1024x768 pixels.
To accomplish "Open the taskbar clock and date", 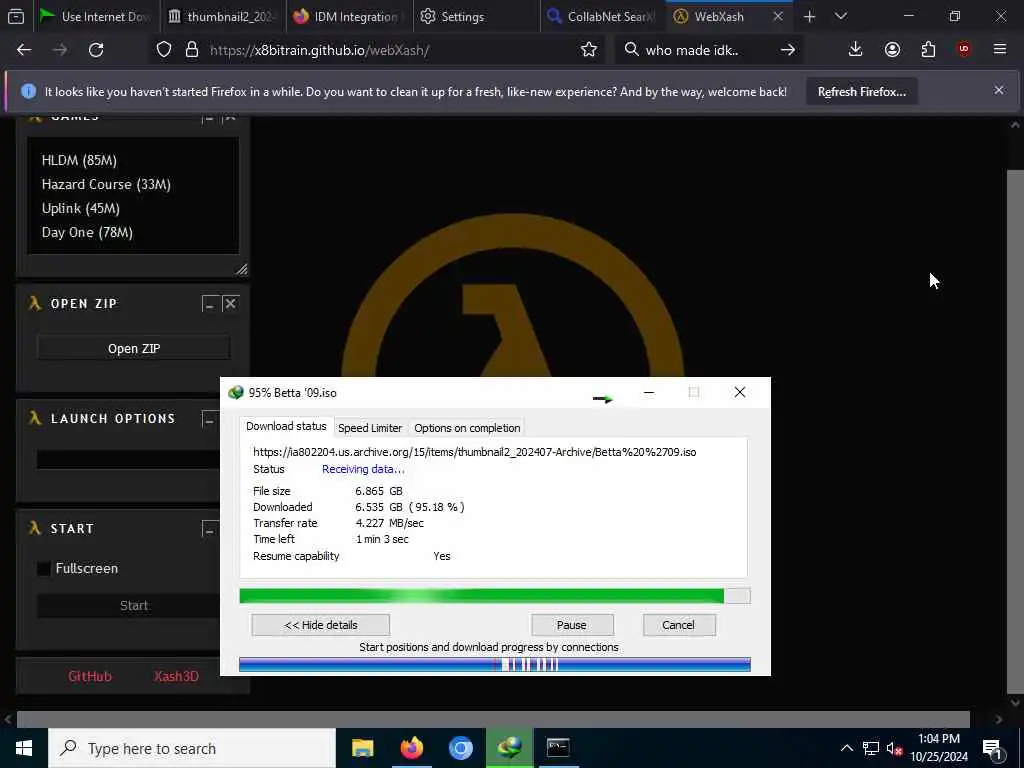I will point(939,748).
